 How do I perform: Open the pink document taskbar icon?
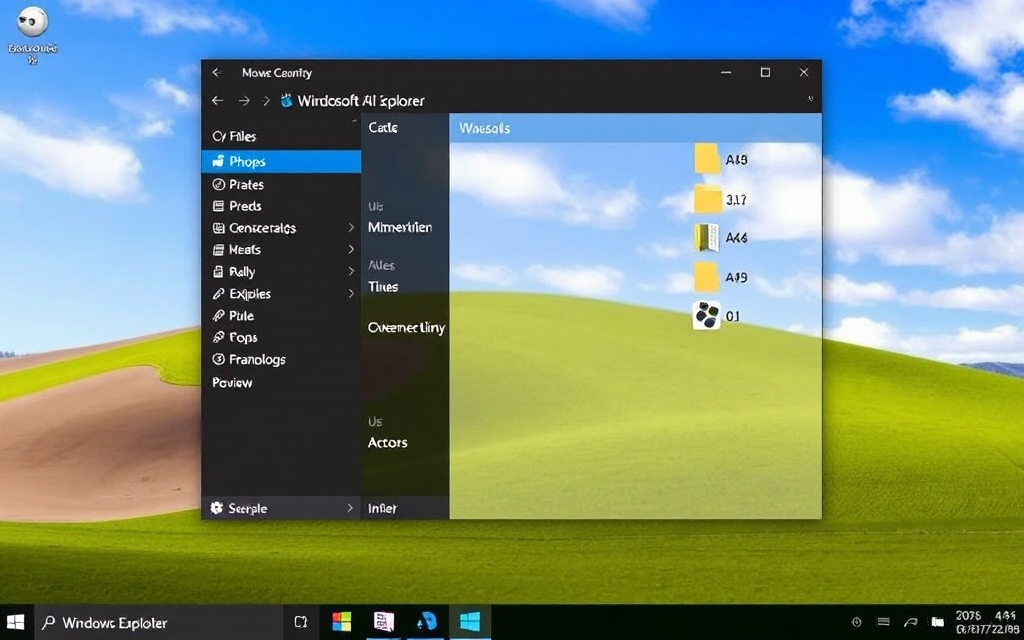(383, 622)
